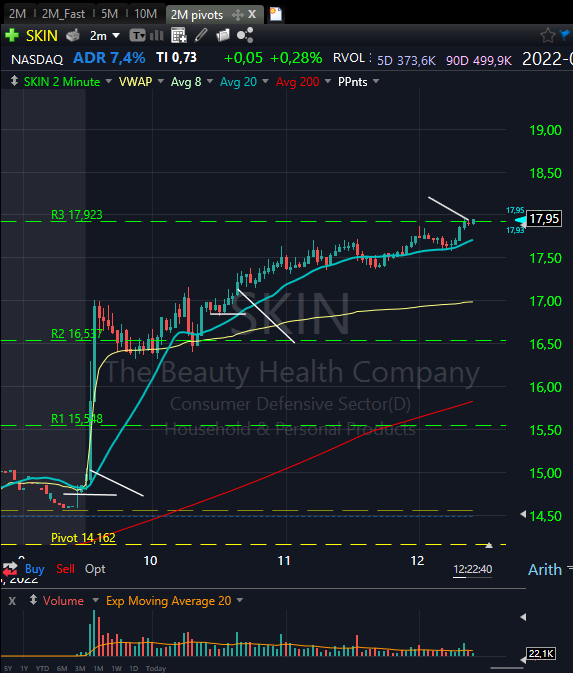The height and width of the screenshot is (673, 573).
Task: Click the move handle on 2M pivots tab
Action: [x=237, y=15]
